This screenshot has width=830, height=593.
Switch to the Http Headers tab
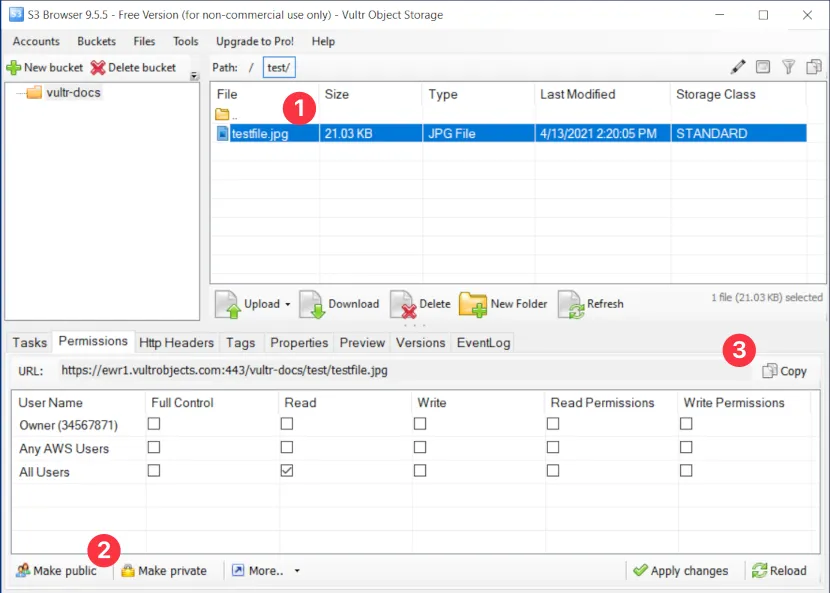pyautogui.click(x=176, y=343)
